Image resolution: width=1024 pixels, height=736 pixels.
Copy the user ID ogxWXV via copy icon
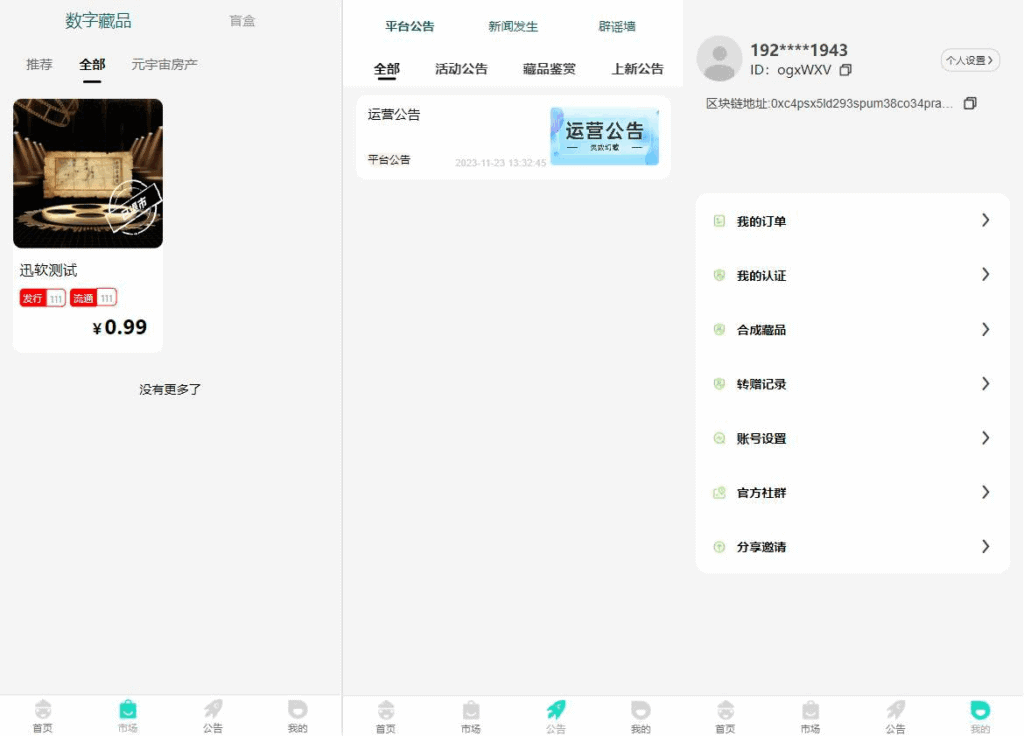coord(845,71)
